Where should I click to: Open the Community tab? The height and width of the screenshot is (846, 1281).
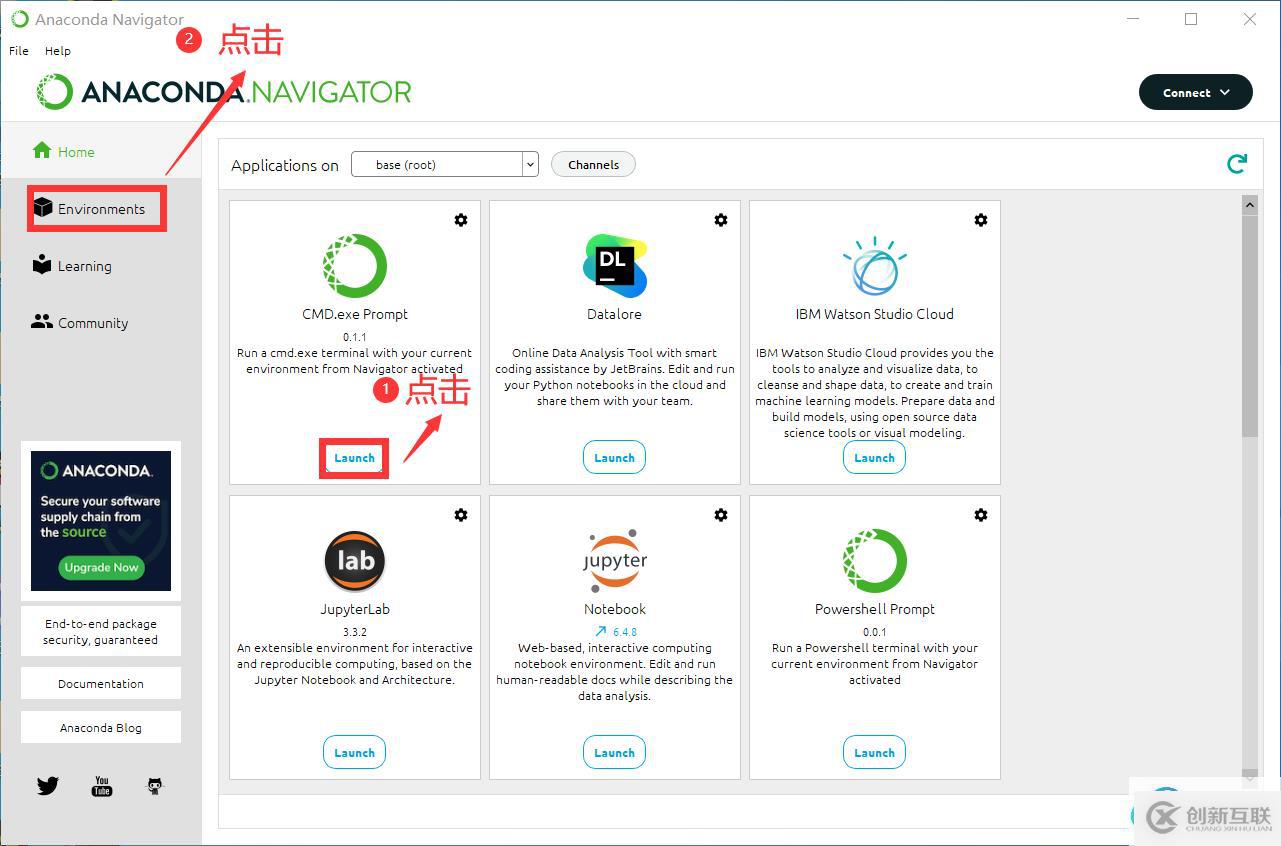tap(80, 323)
